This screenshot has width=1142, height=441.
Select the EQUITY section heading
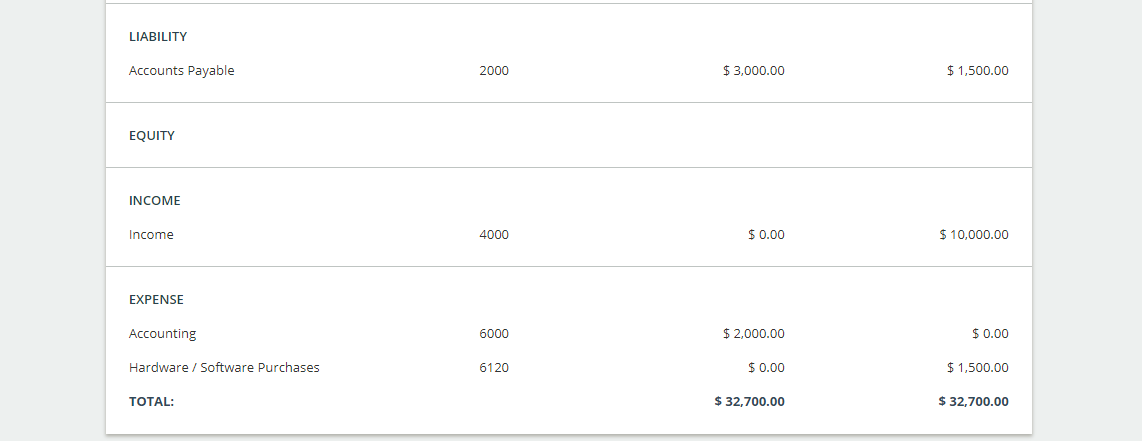[x=151, y=135]
